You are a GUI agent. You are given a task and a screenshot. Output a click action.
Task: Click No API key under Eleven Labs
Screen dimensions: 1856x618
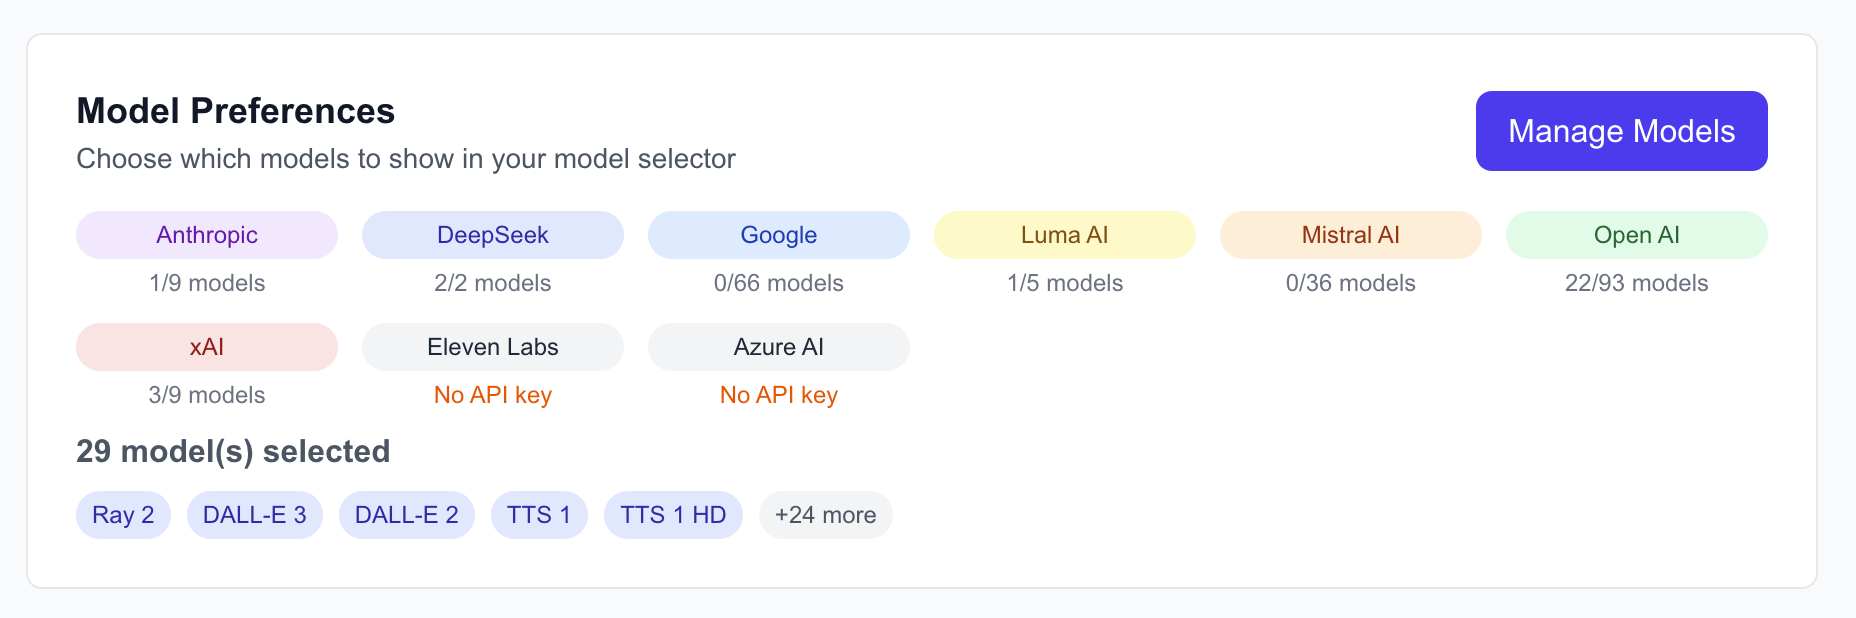point(493,395)
